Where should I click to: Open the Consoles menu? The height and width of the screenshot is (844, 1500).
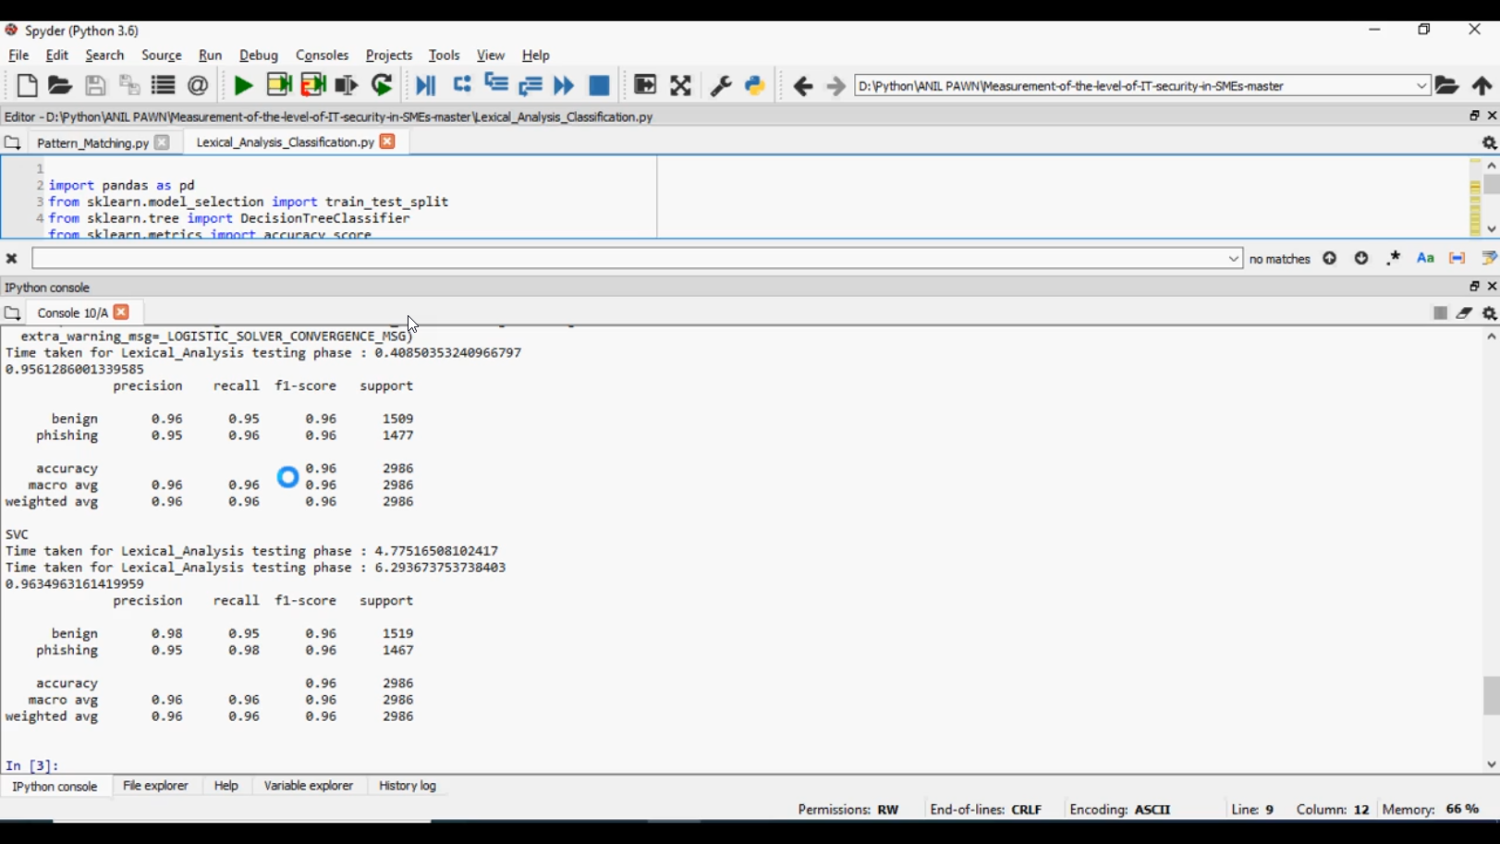(322, 55)
